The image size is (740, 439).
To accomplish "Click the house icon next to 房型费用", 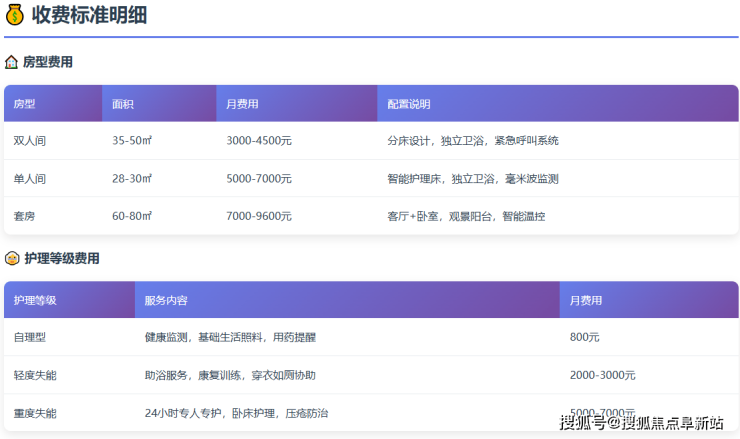I will click(11, 62).
